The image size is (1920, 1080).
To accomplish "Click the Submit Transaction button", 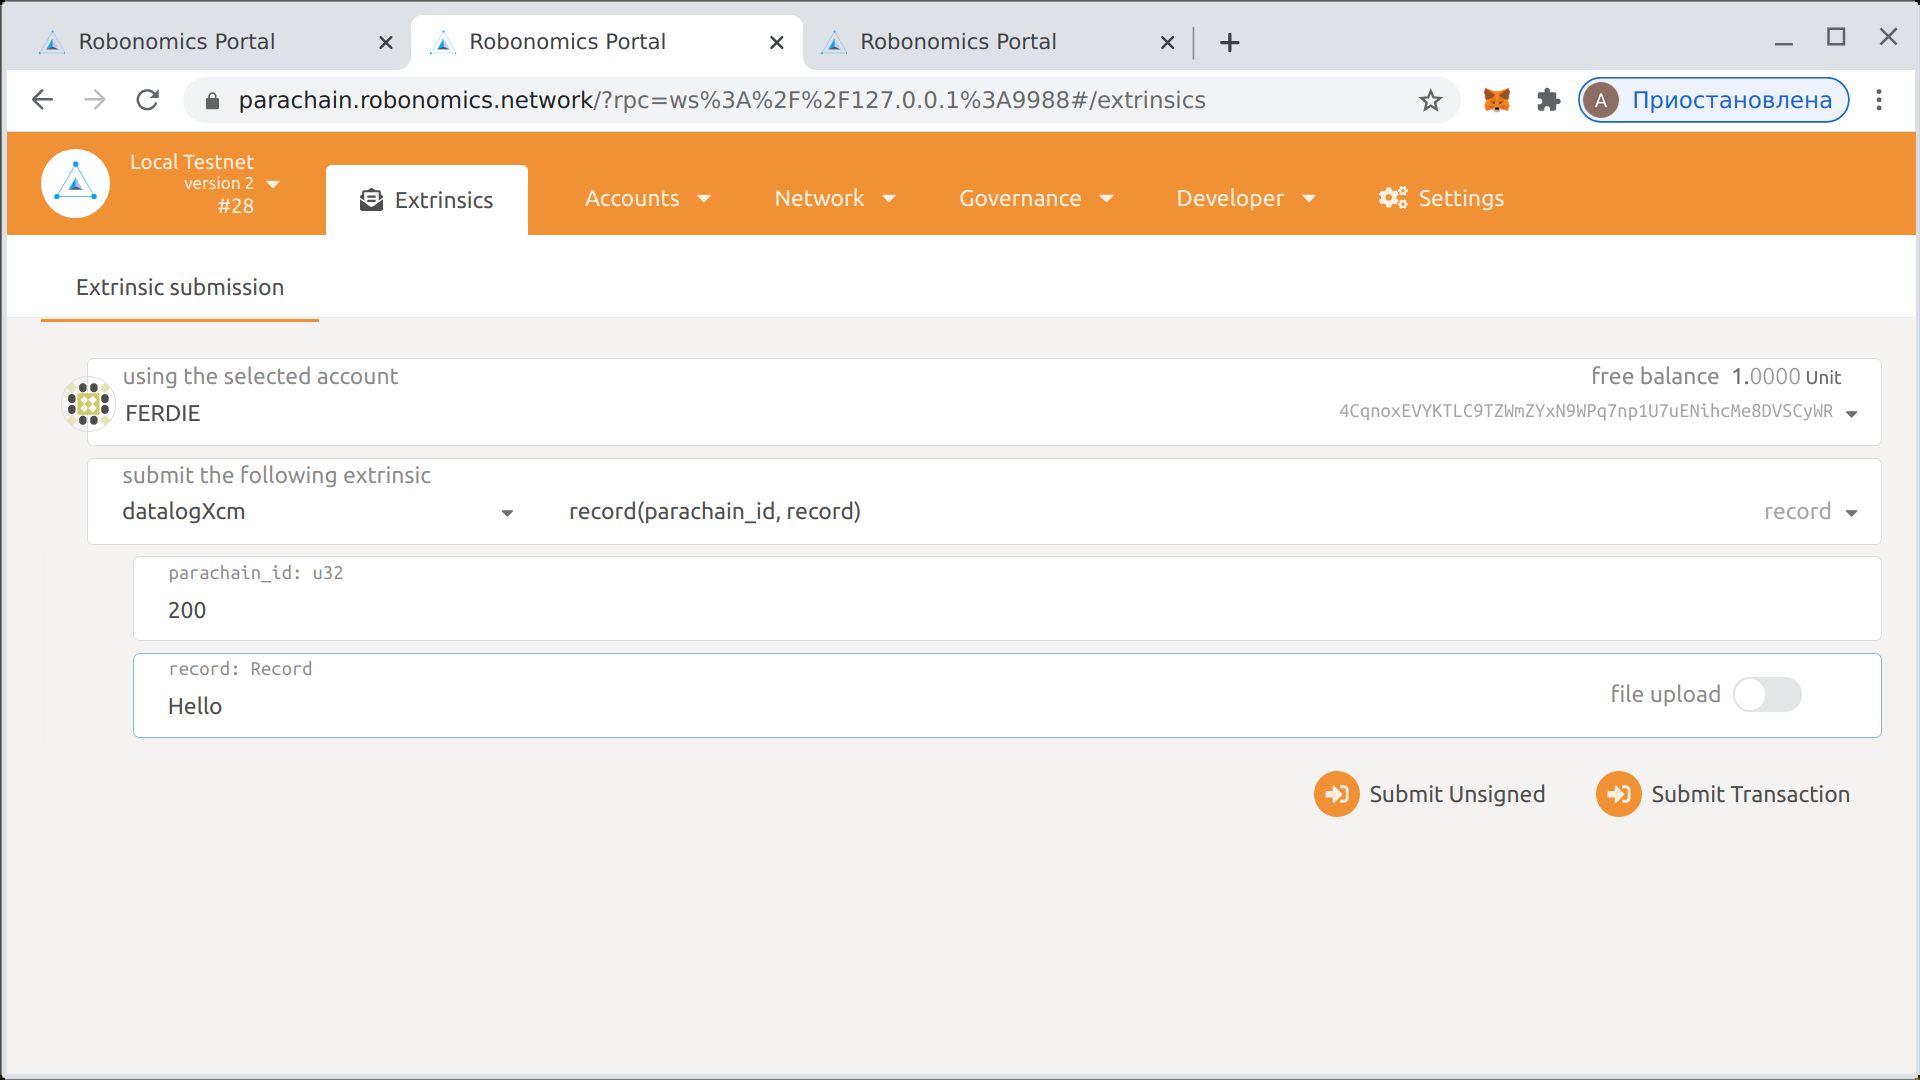I will tap(1723, 794).
